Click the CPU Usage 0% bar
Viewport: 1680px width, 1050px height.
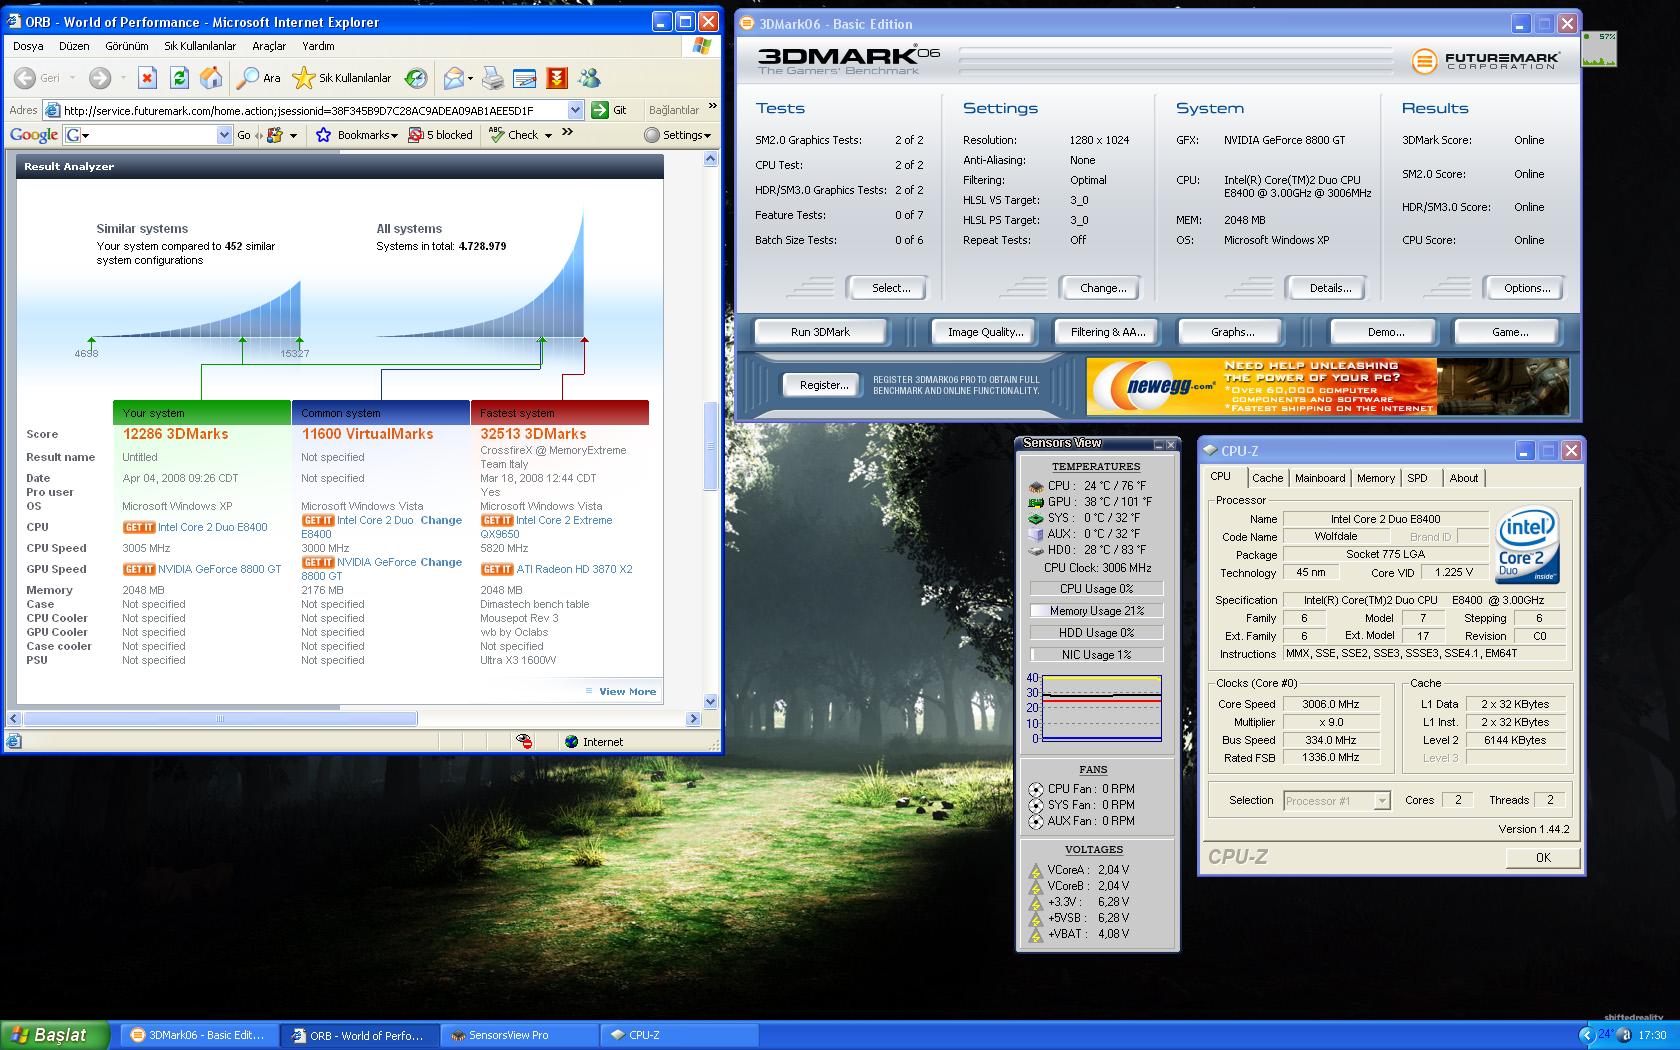point(1096,589)
